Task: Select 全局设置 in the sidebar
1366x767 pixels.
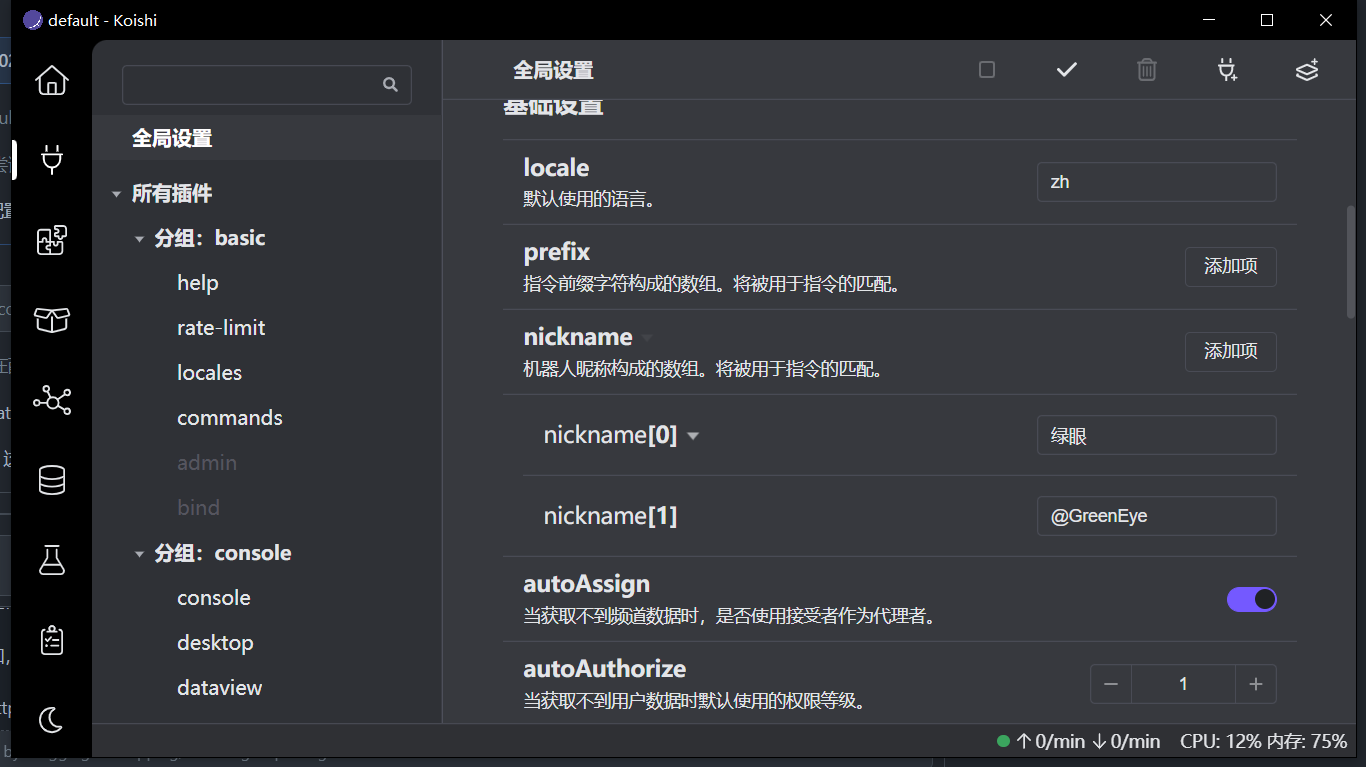Action: coord(267,138)
